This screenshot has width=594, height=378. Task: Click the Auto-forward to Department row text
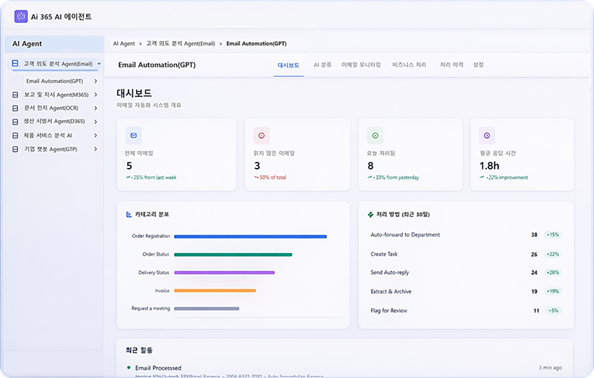(405, 235)
